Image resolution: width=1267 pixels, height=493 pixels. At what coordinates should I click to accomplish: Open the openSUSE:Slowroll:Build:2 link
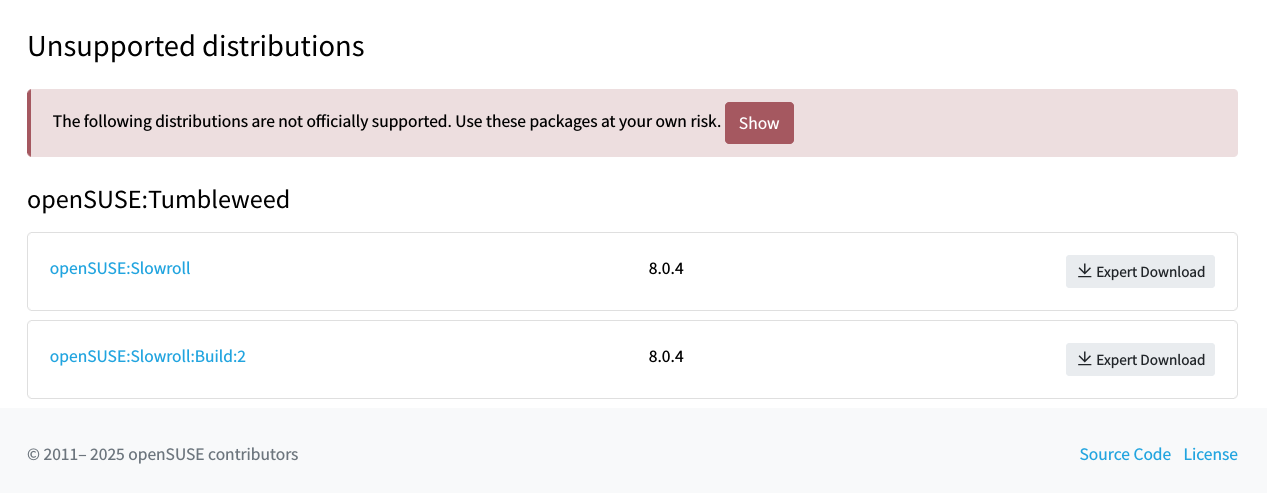(148, 356)
